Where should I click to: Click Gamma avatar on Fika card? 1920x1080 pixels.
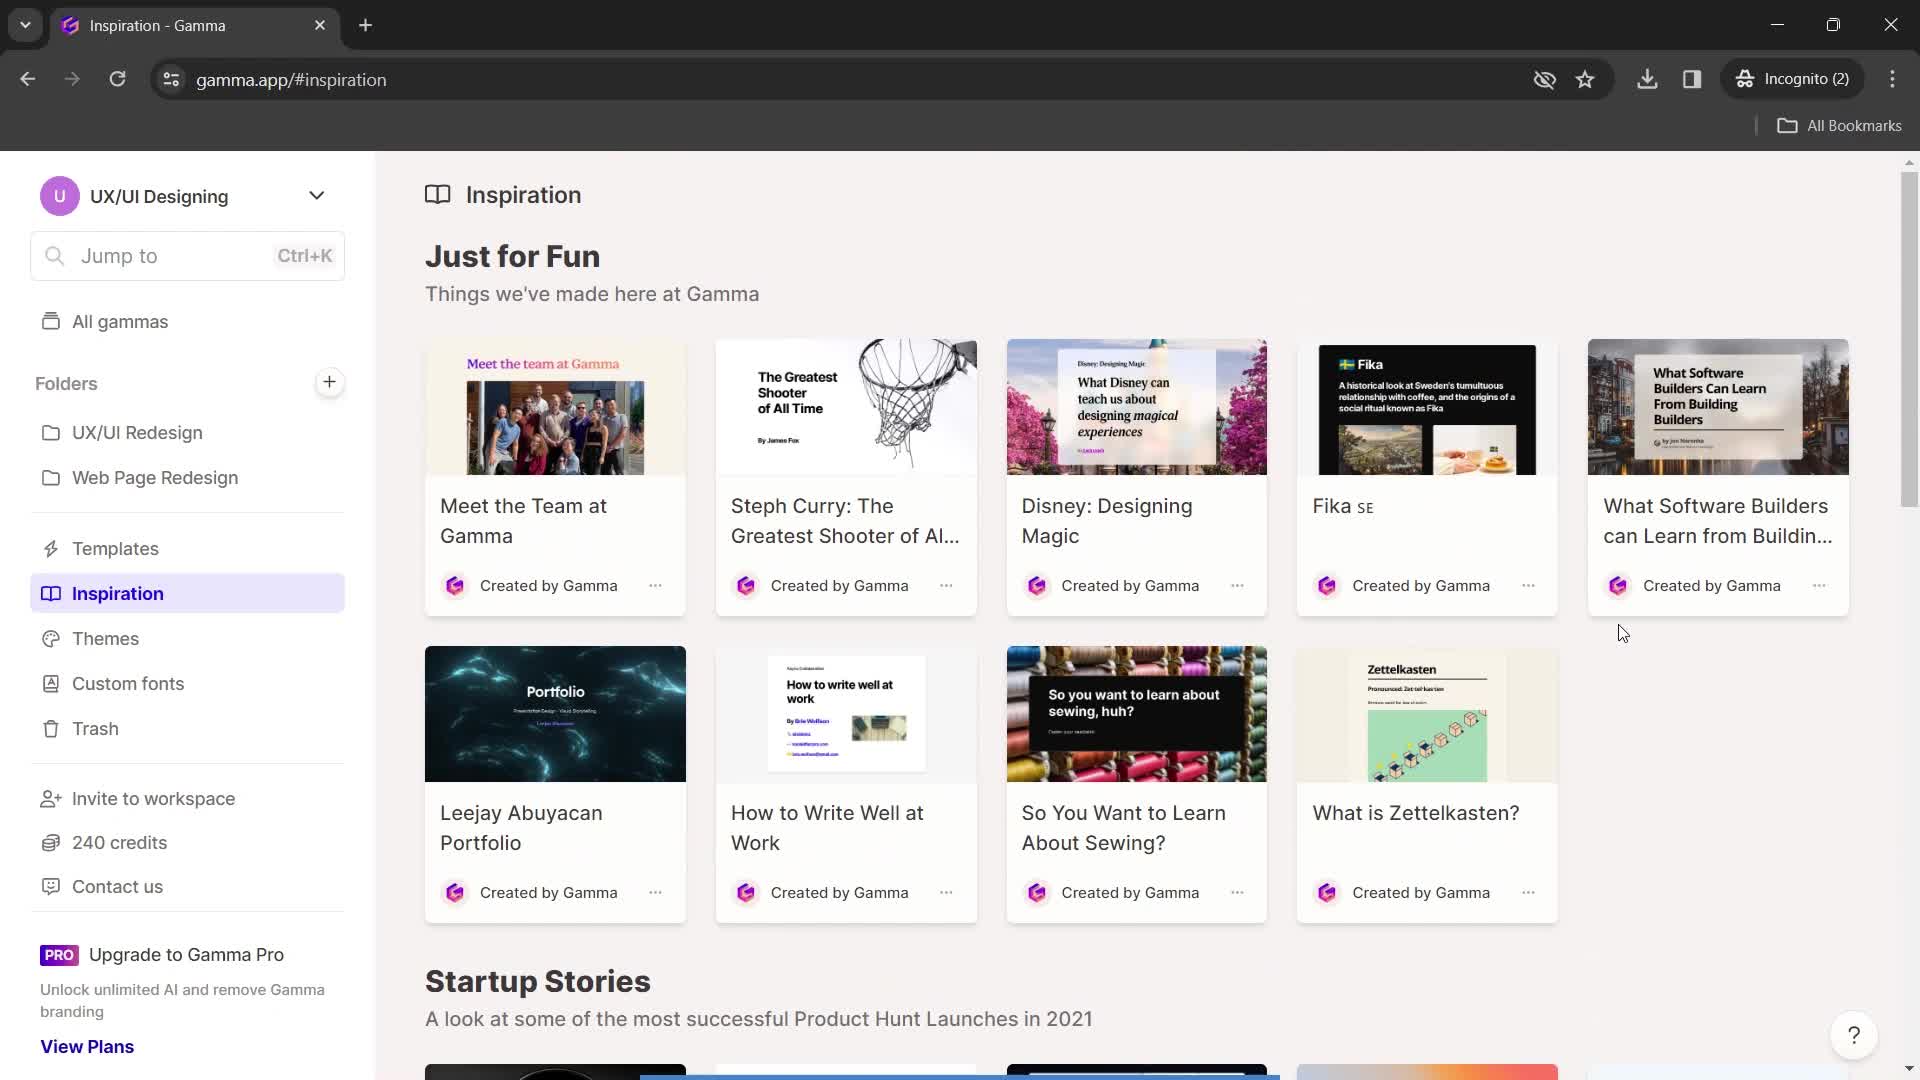[1327, 586]
